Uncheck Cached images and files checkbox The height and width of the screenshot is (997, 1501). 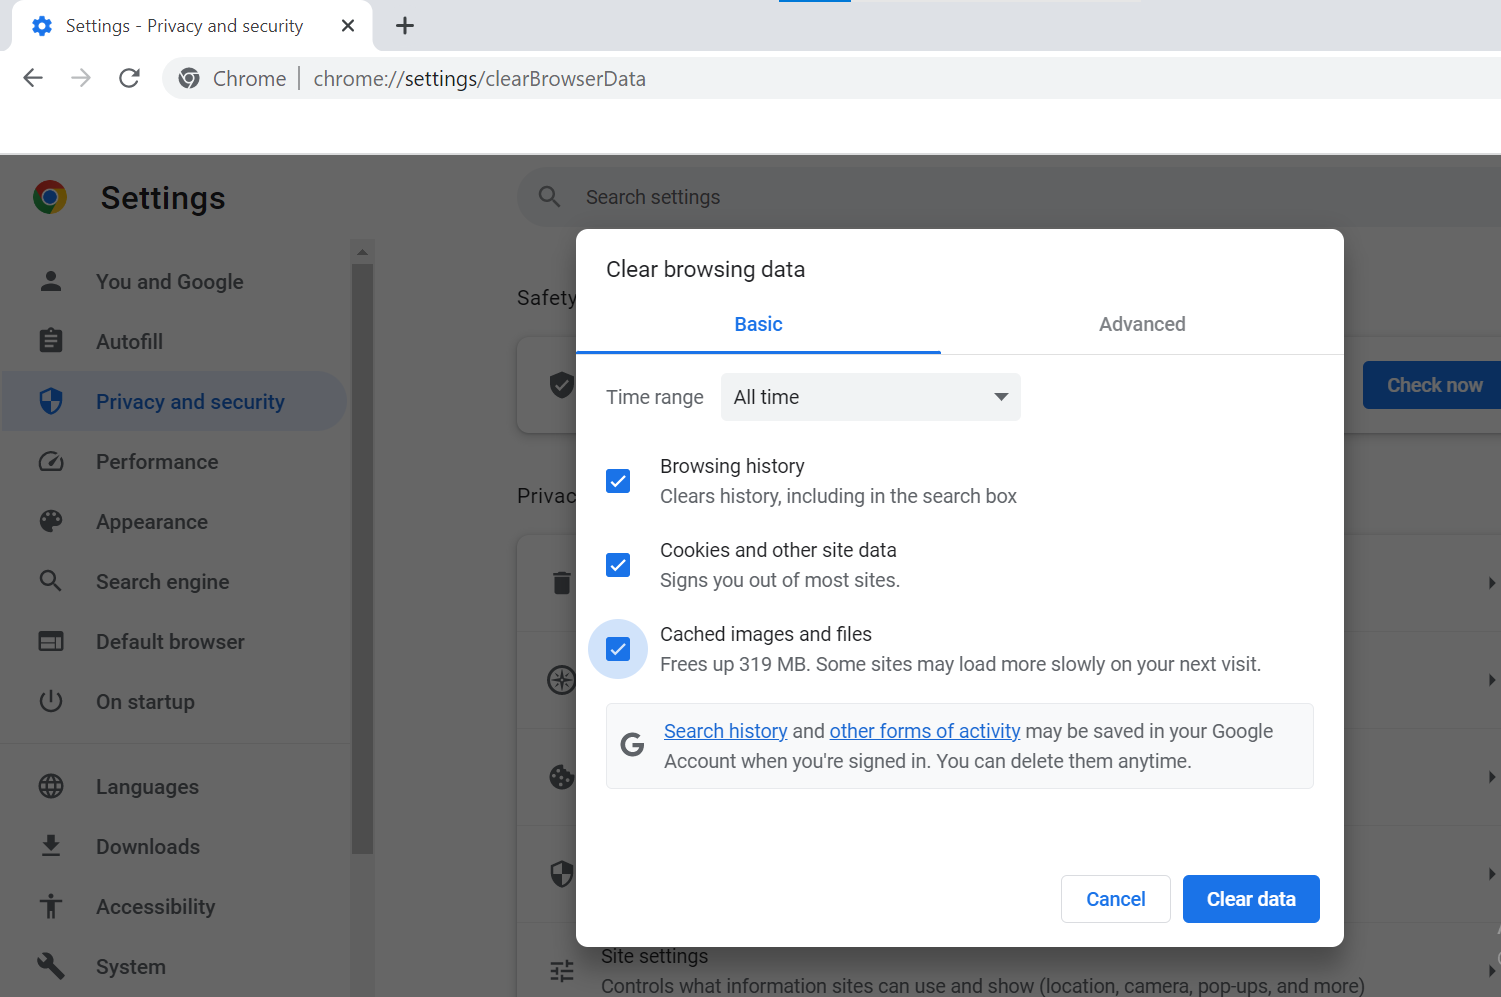(x=618, y=649)
